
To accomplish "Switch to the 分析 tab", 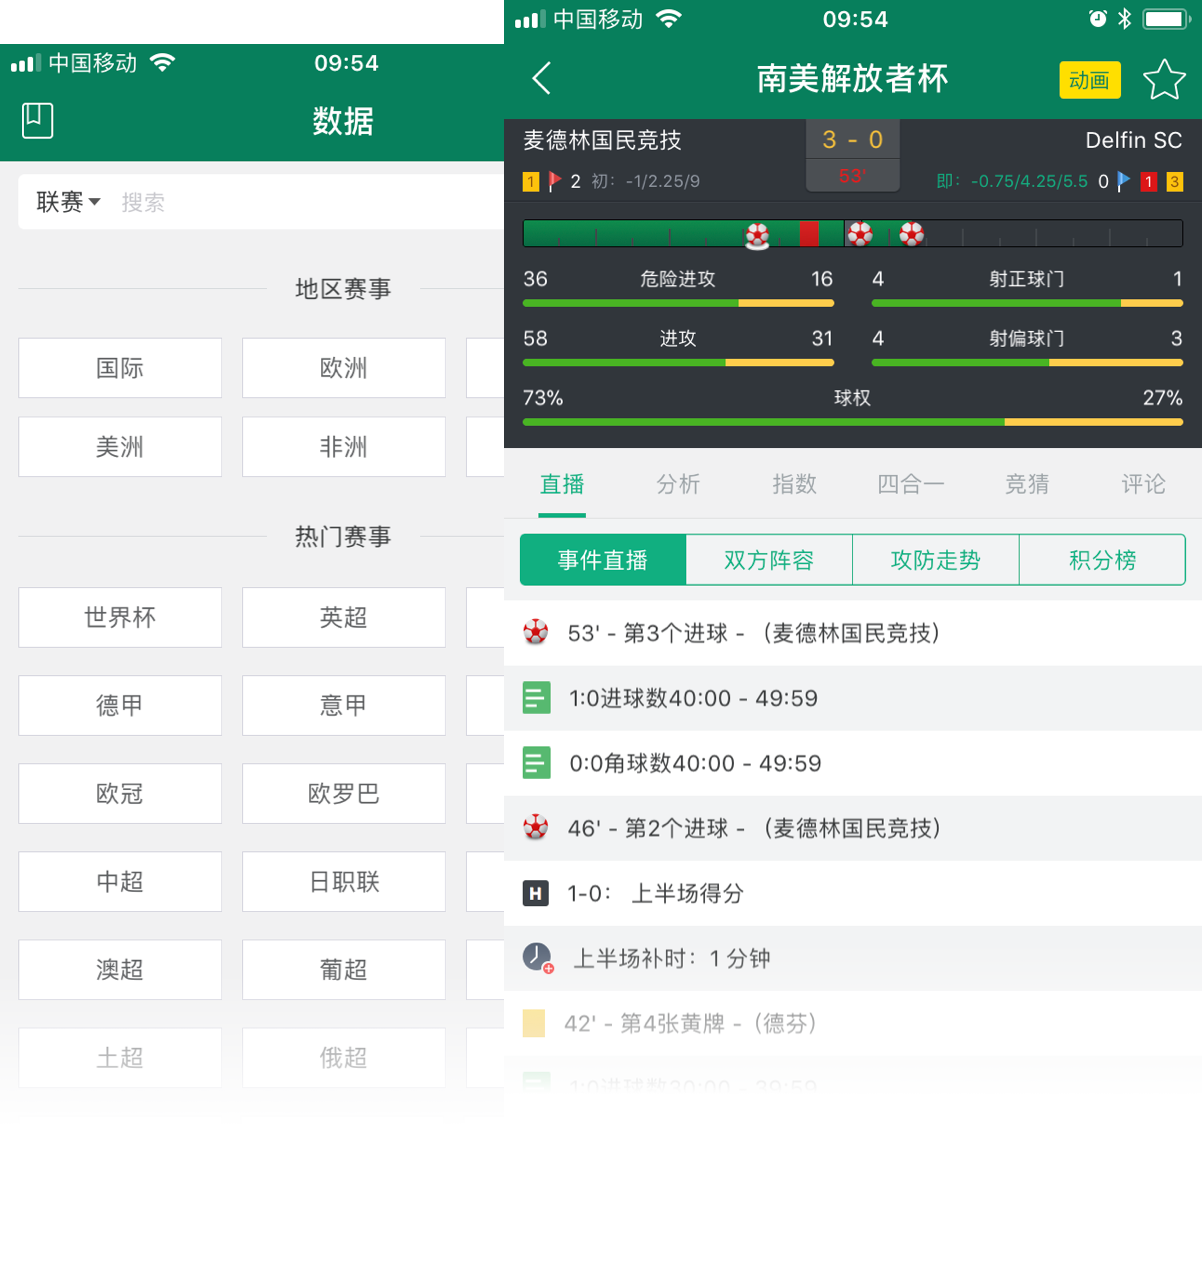I will pyautogui.click(x=678, y=485).
